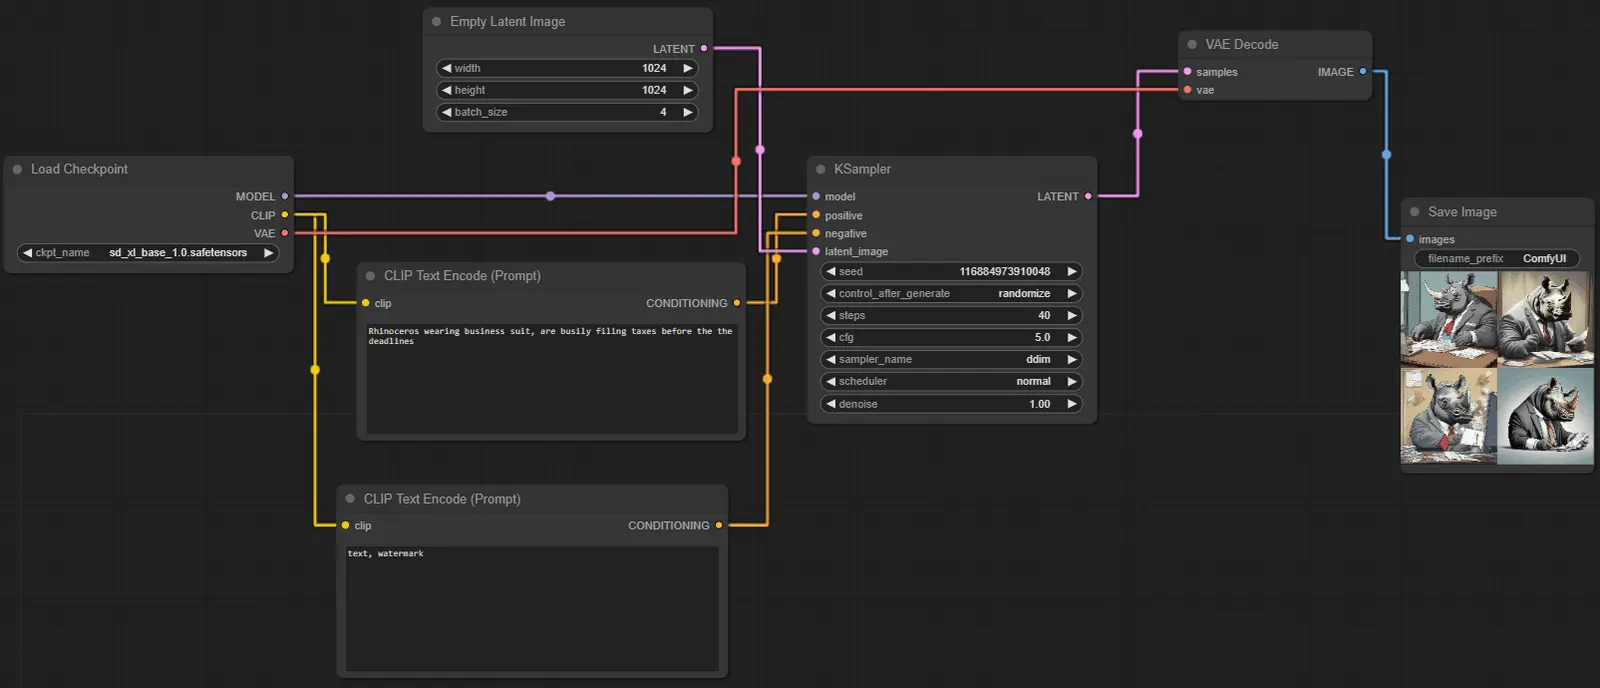Click the MODEL output socket on Load Checkpoint
Screen dimensions: 1600x688
[x=285, y=196]
